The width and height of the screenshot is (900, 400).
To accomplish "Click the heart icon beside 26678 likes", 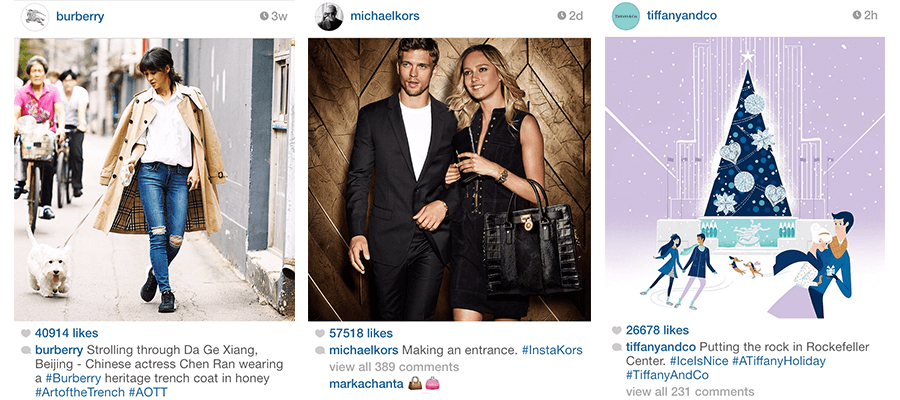I will coord(616,331).
